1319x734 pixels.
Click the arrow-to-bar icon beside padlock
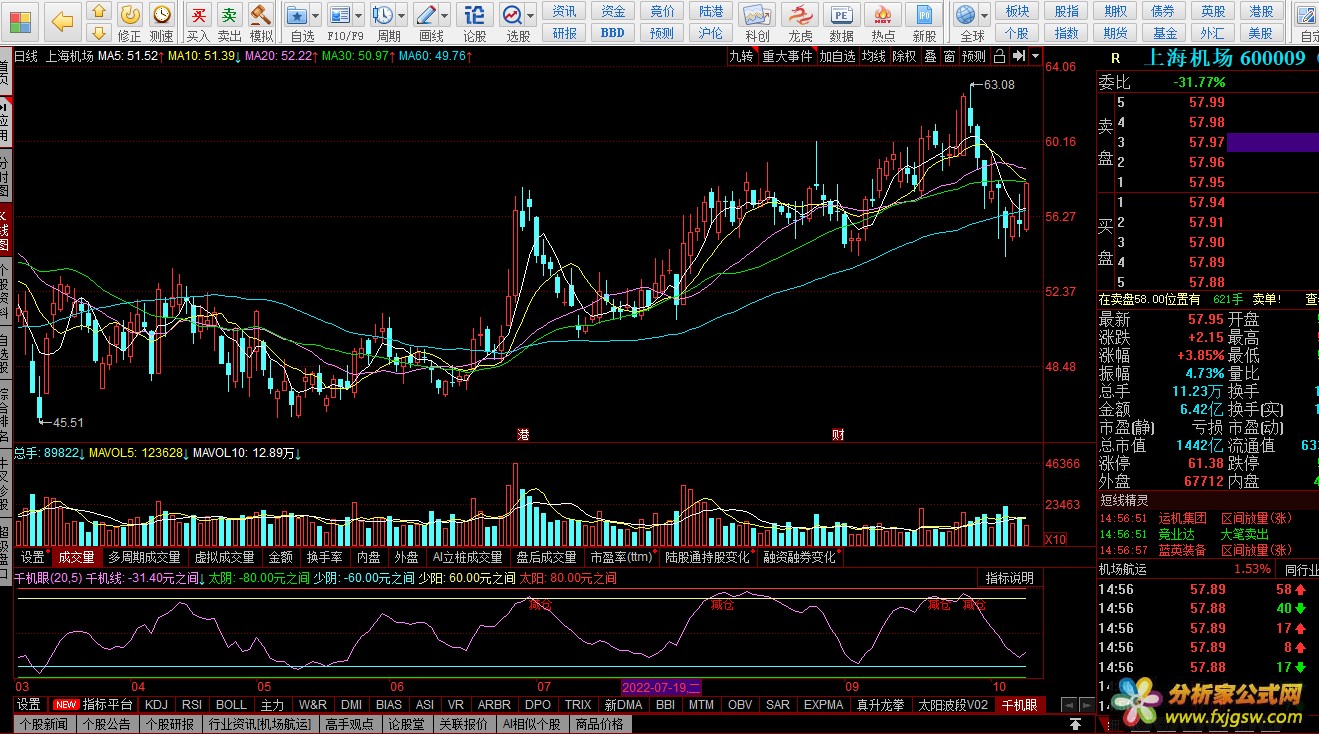point(1020,56)
